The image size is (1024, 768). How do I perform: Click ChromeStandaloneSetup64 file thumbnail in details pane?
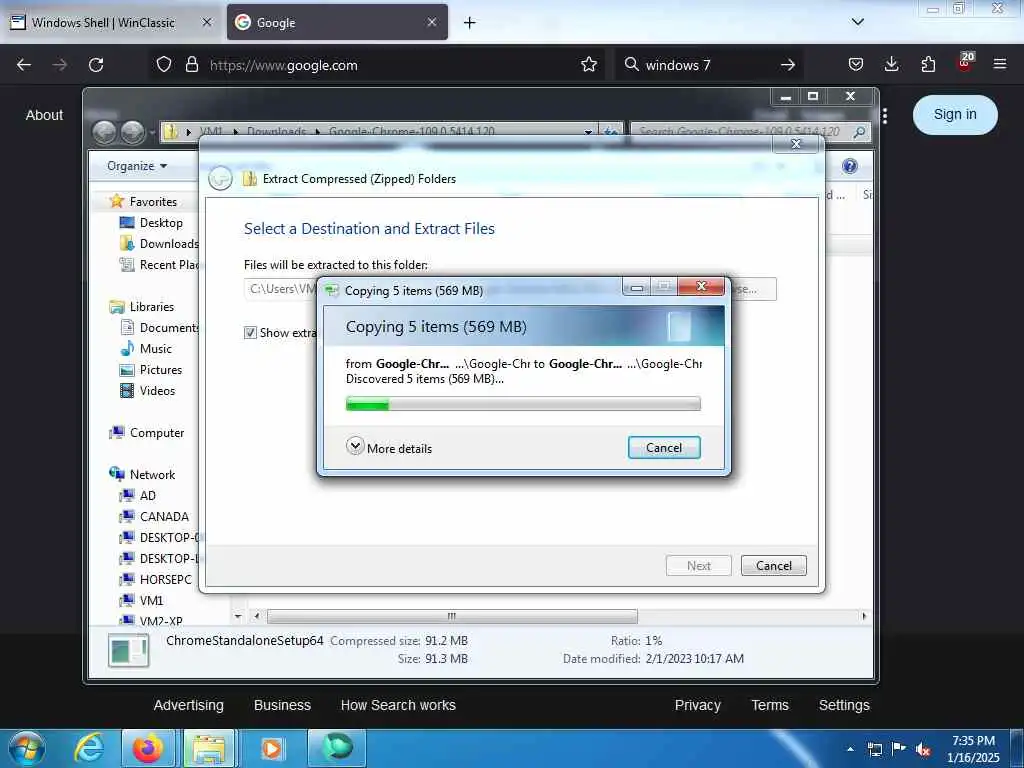click(129, 650)
